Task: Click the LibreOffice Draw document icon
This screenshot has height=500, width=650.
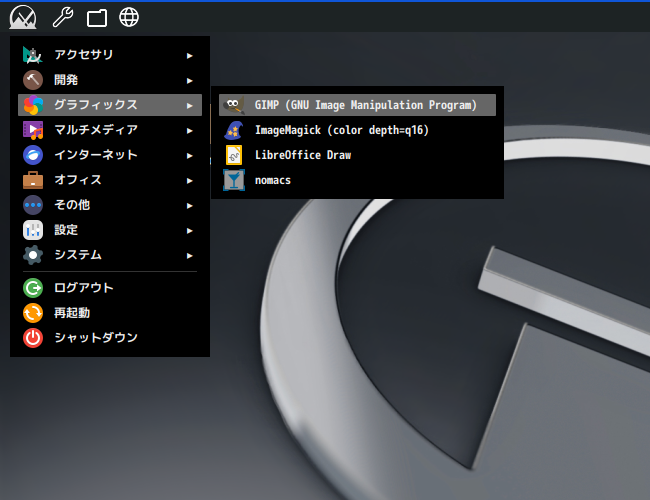Action: pos(234,155)
